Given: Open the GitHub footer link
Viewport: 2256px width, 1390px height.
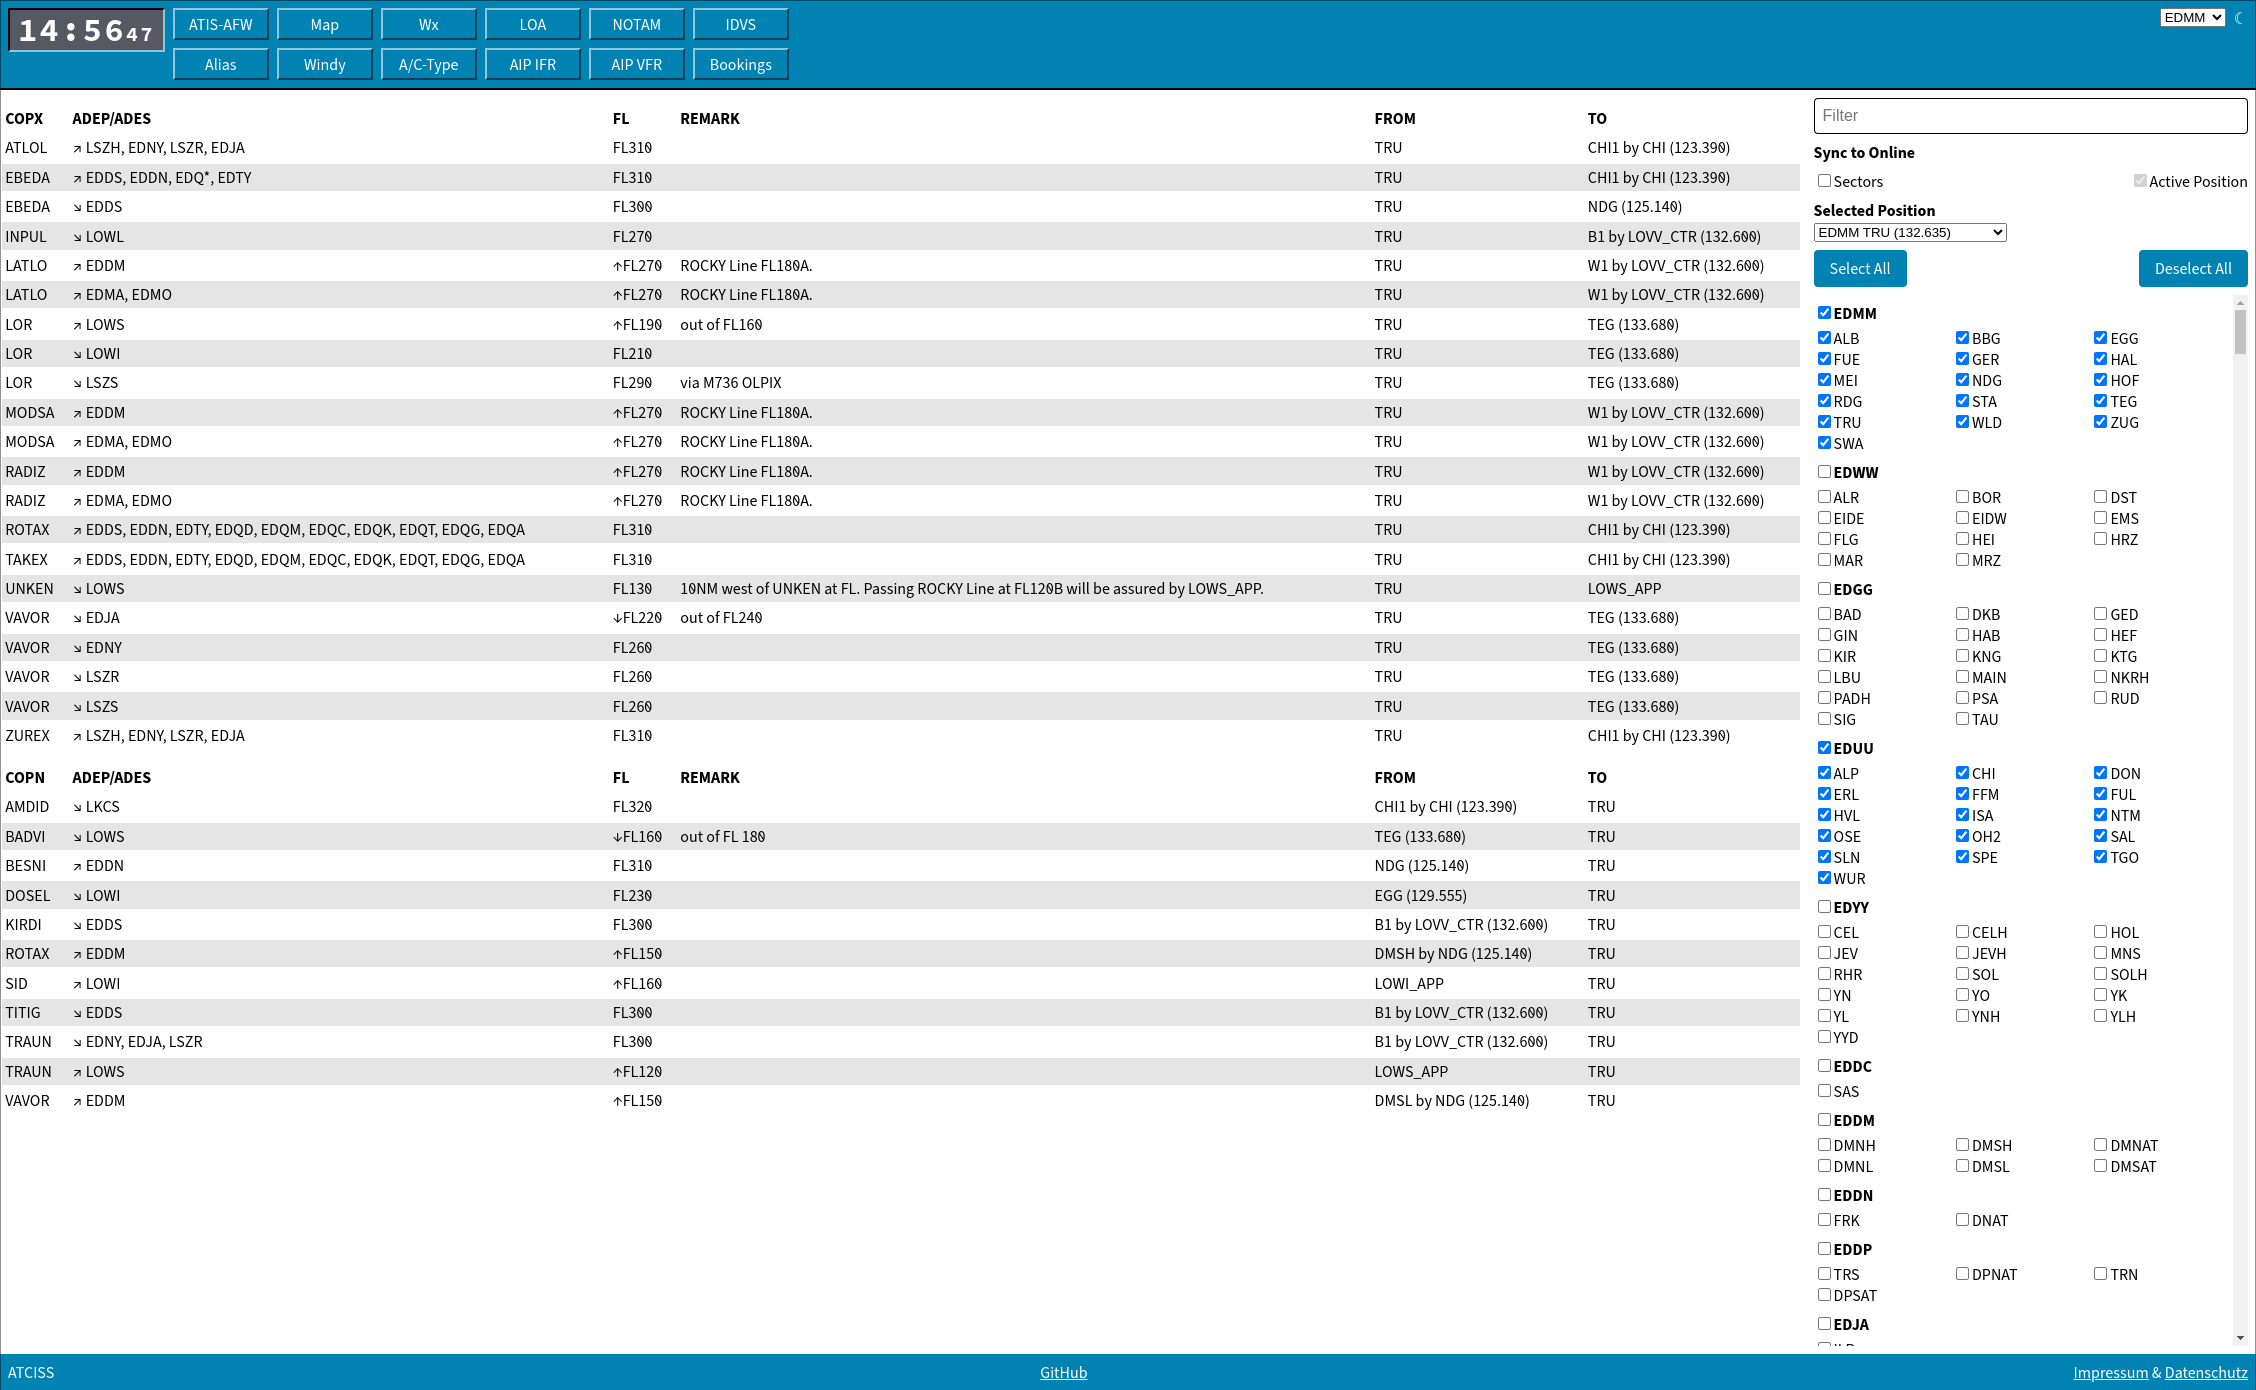Looking at the screenshot, I should (1063, 1372).
